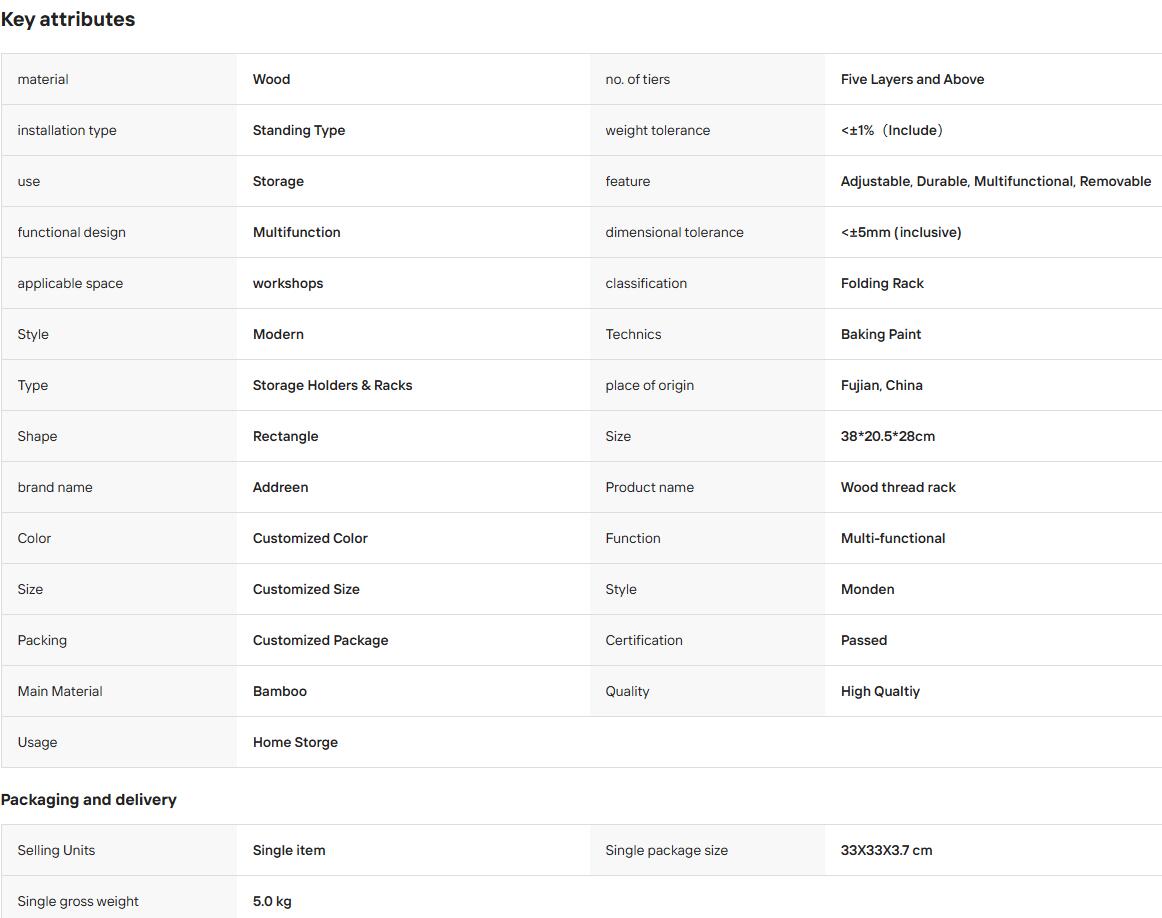Select the Folding Rack classification value
Image resolution: width=1162 pixels, height=918 pixels.
(x=882, y=283)
